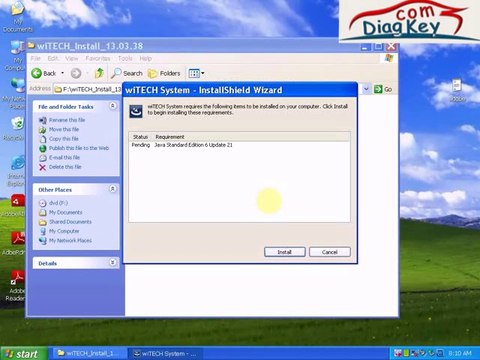Click the Requirement column header
480x360 pixels.
170,137
